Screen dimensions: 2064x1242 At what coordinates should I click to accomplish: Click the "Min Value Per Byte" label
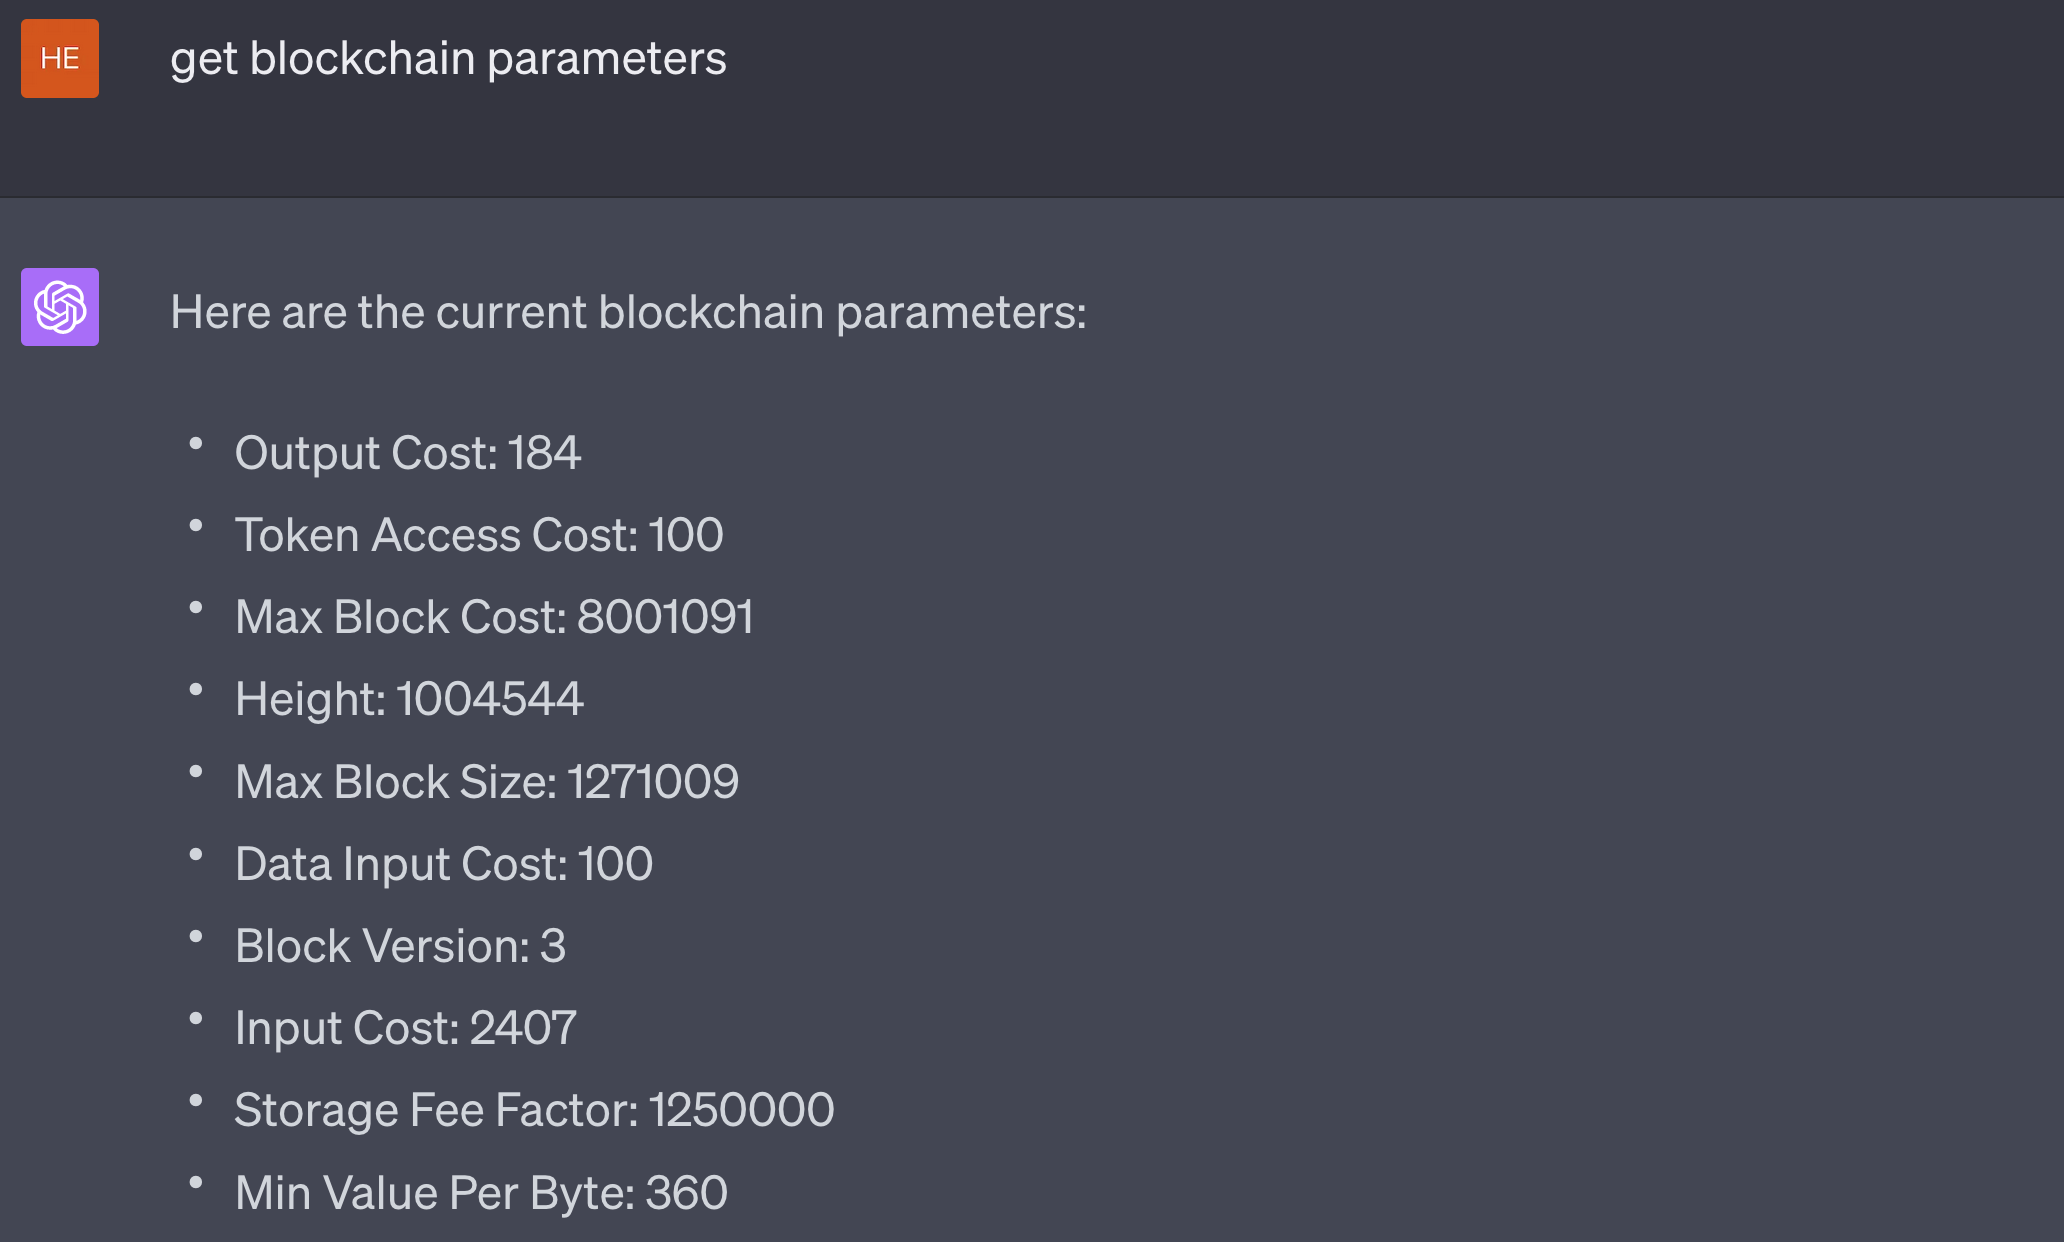tap(434, 1193)
